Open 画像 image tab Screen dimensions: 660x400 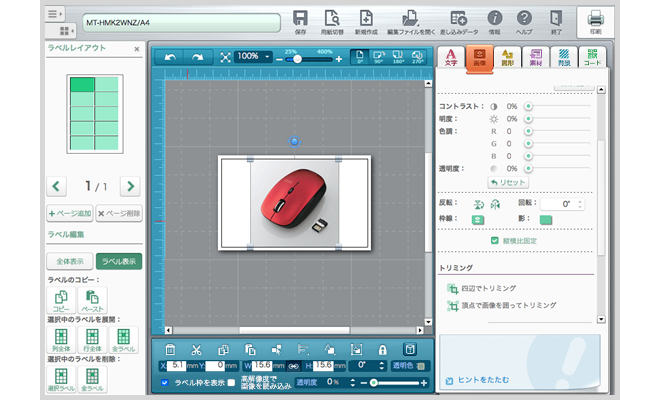479,58
